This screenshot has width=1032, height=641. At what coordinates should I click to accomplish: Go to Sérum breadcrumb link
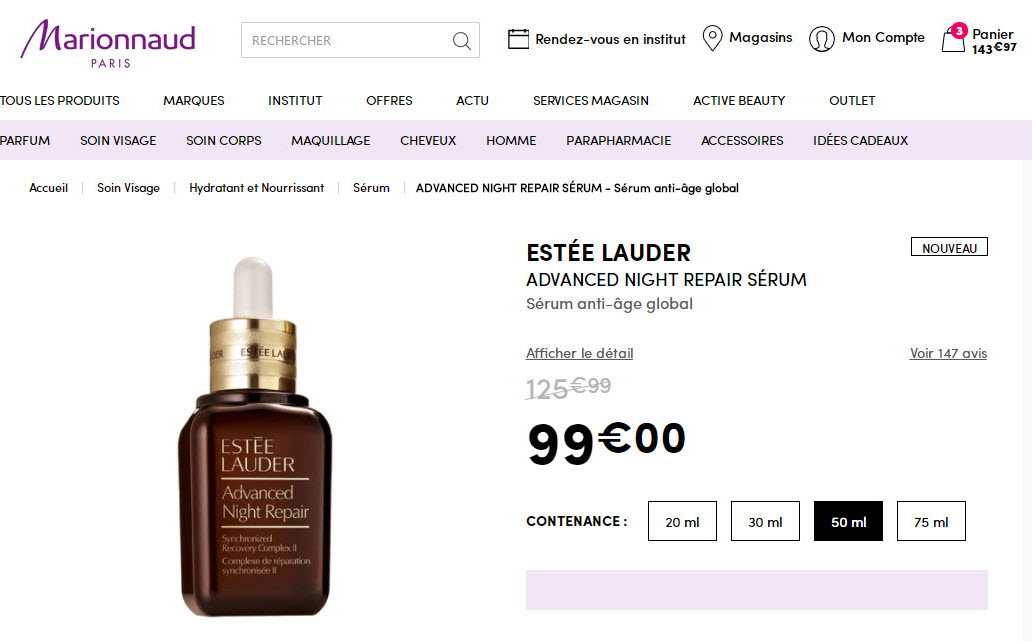click(x=371, y=188)
